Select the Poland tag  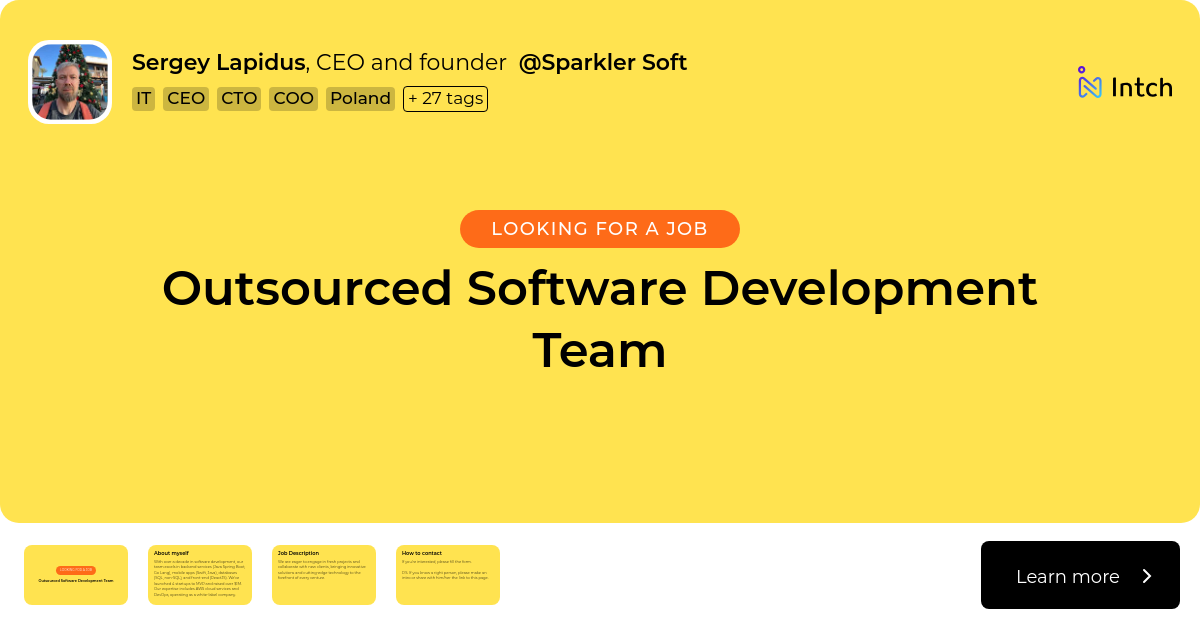click(x=360, y=99)
